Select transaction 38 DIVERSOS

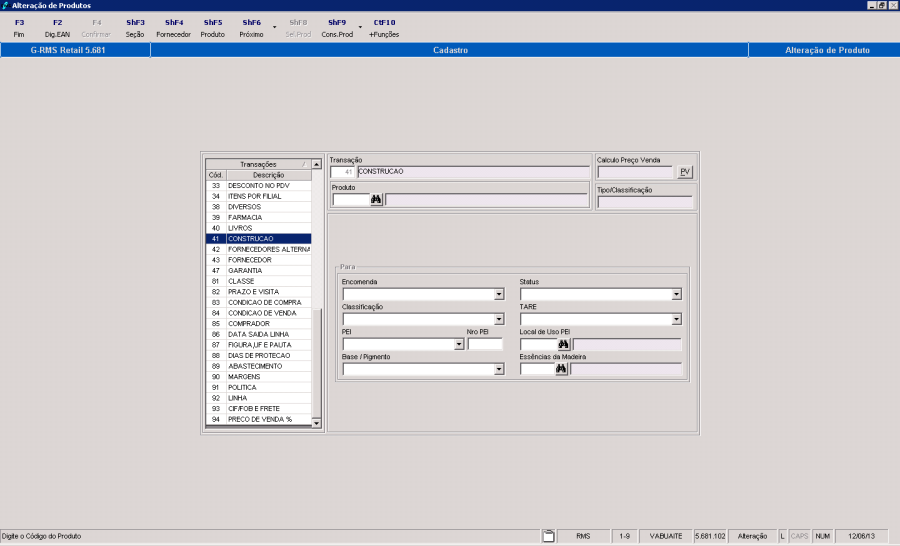258,207
